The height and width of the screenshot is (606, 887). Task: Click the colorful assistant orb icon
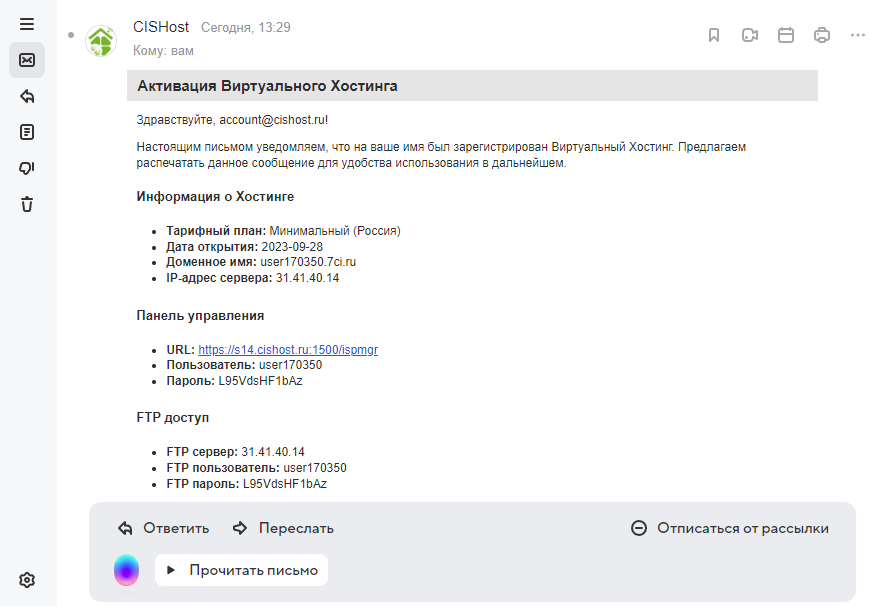pos(126,570)
